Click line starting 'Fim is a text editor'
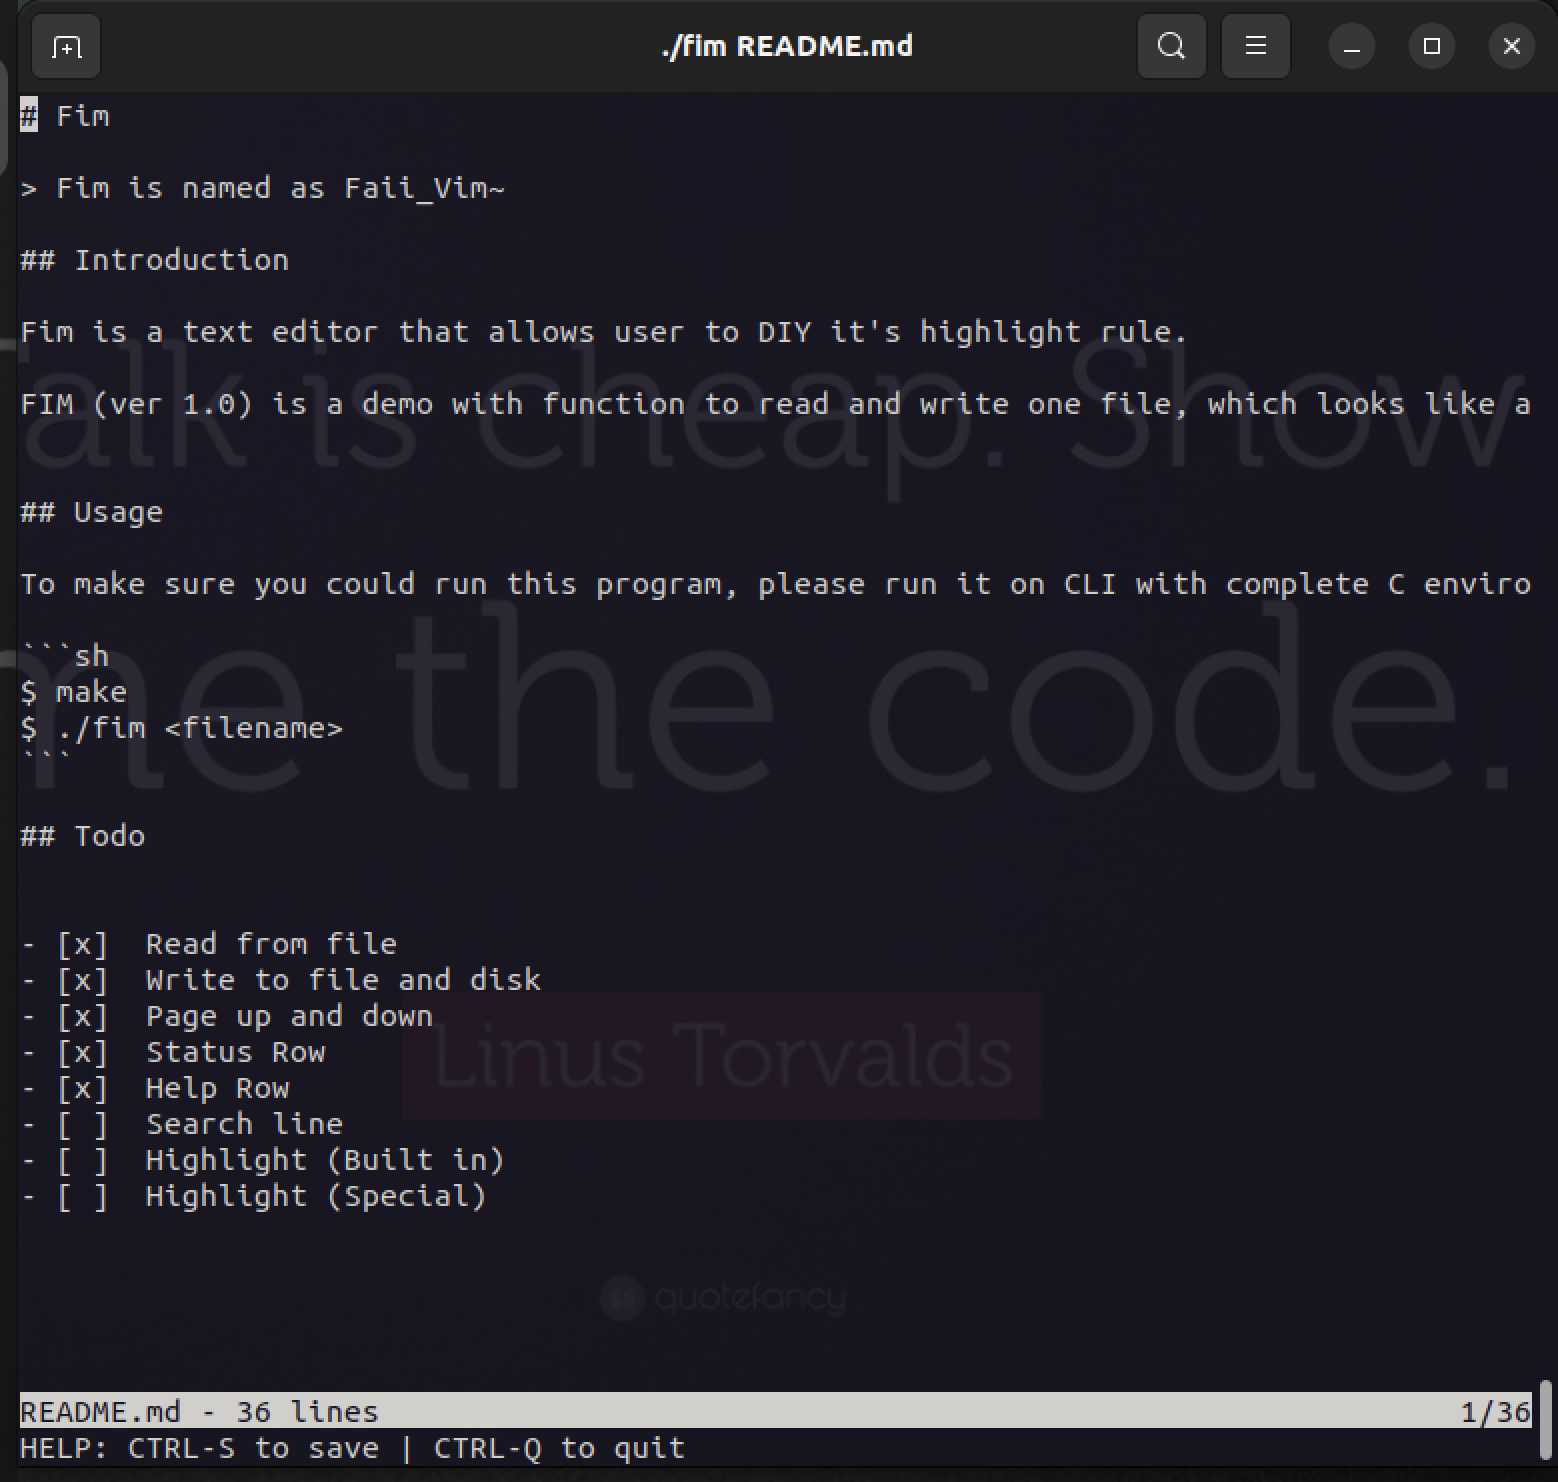1558x1482 pixels. click(x=604, y=332)
